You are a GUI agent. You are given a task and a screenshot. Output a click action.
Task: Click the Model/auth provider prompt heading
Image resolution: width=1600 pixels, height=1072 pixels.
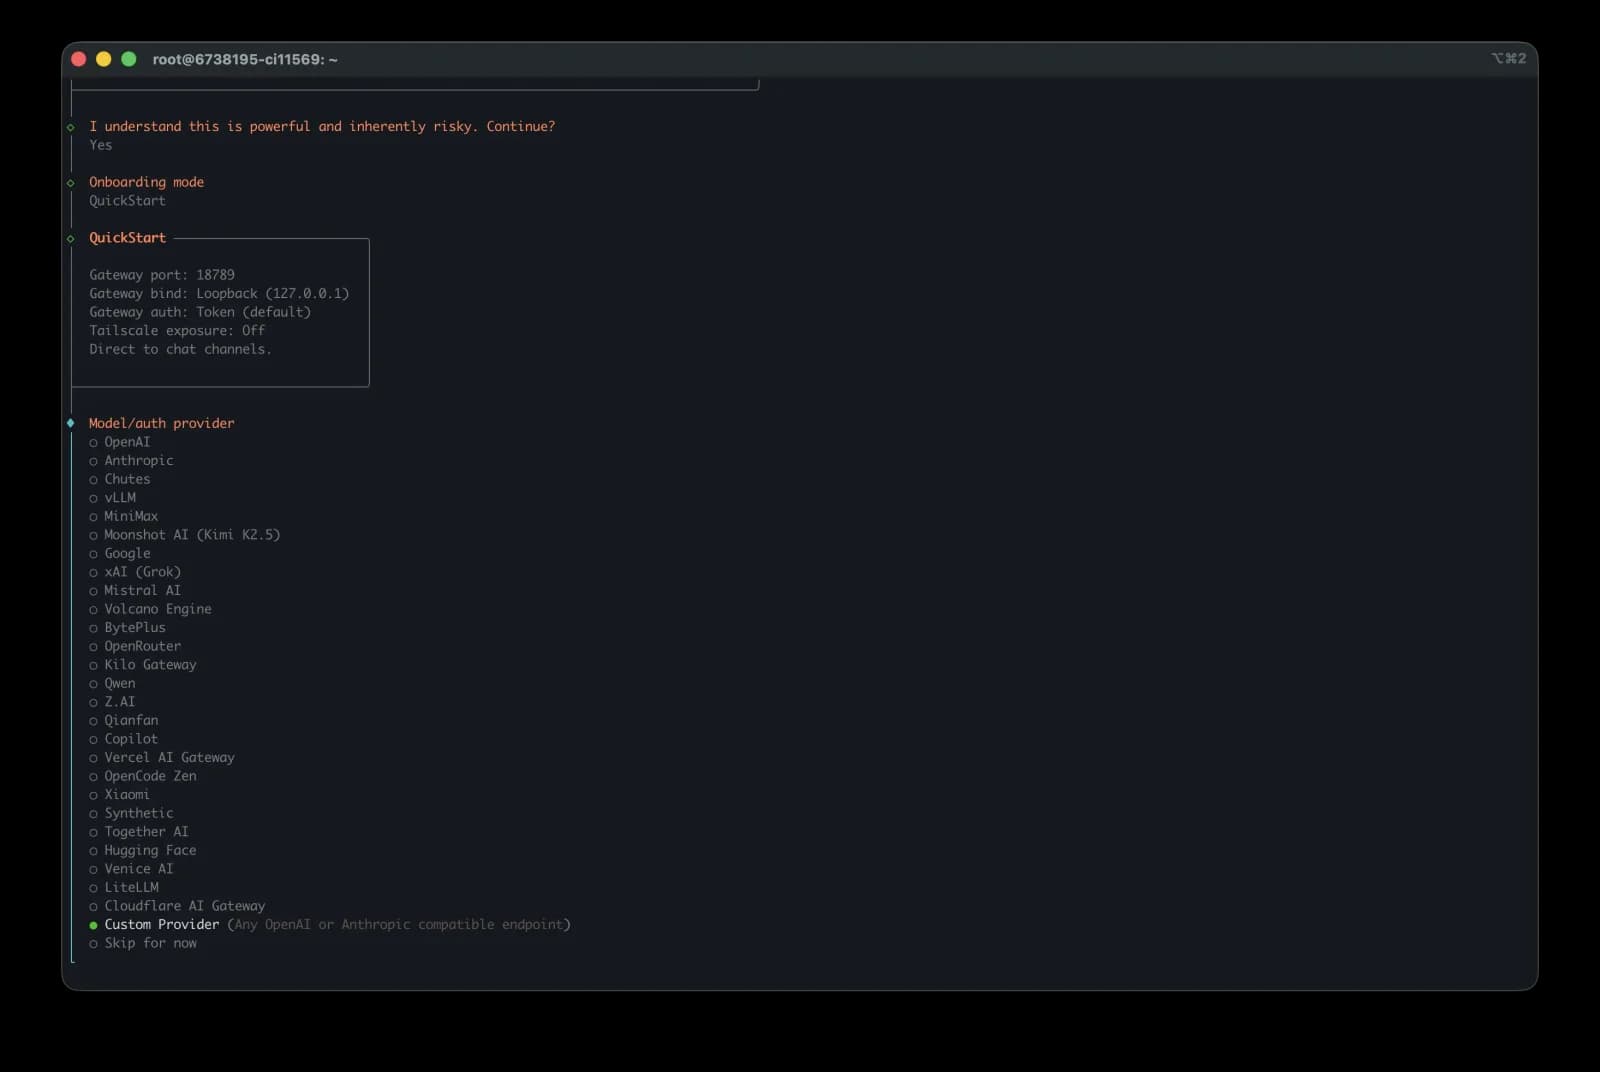pos(161,424)
